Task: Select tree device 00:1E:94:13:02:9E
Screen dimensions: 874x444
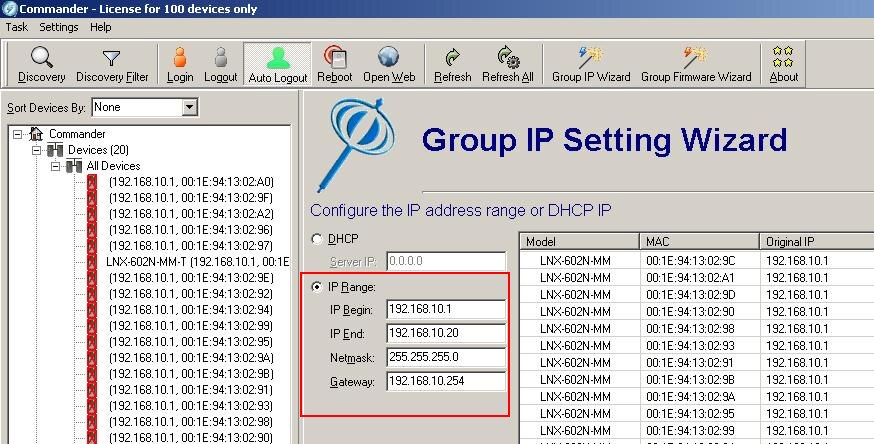Action: [191, 277]
